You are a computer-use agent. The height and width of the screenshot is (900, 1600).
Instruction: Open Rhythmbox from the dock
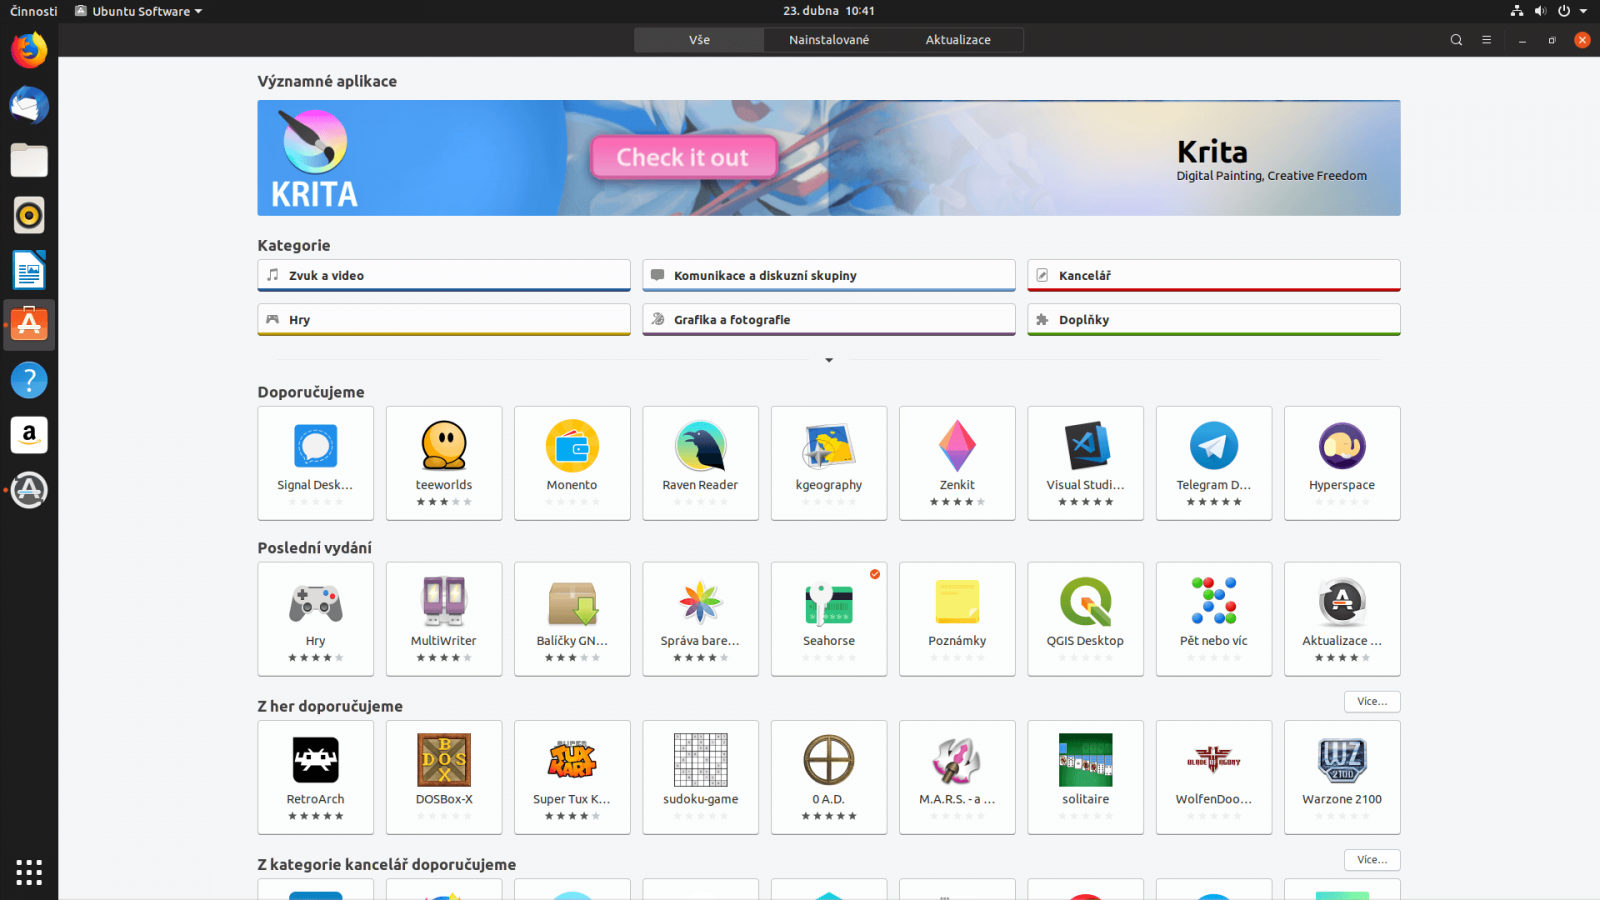click(29, 215)
